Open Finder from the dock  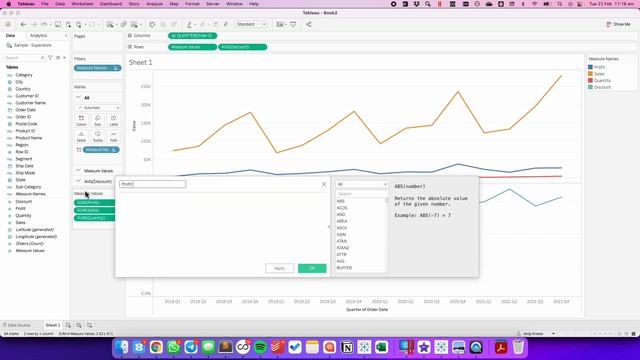click(x=121, y=347)
